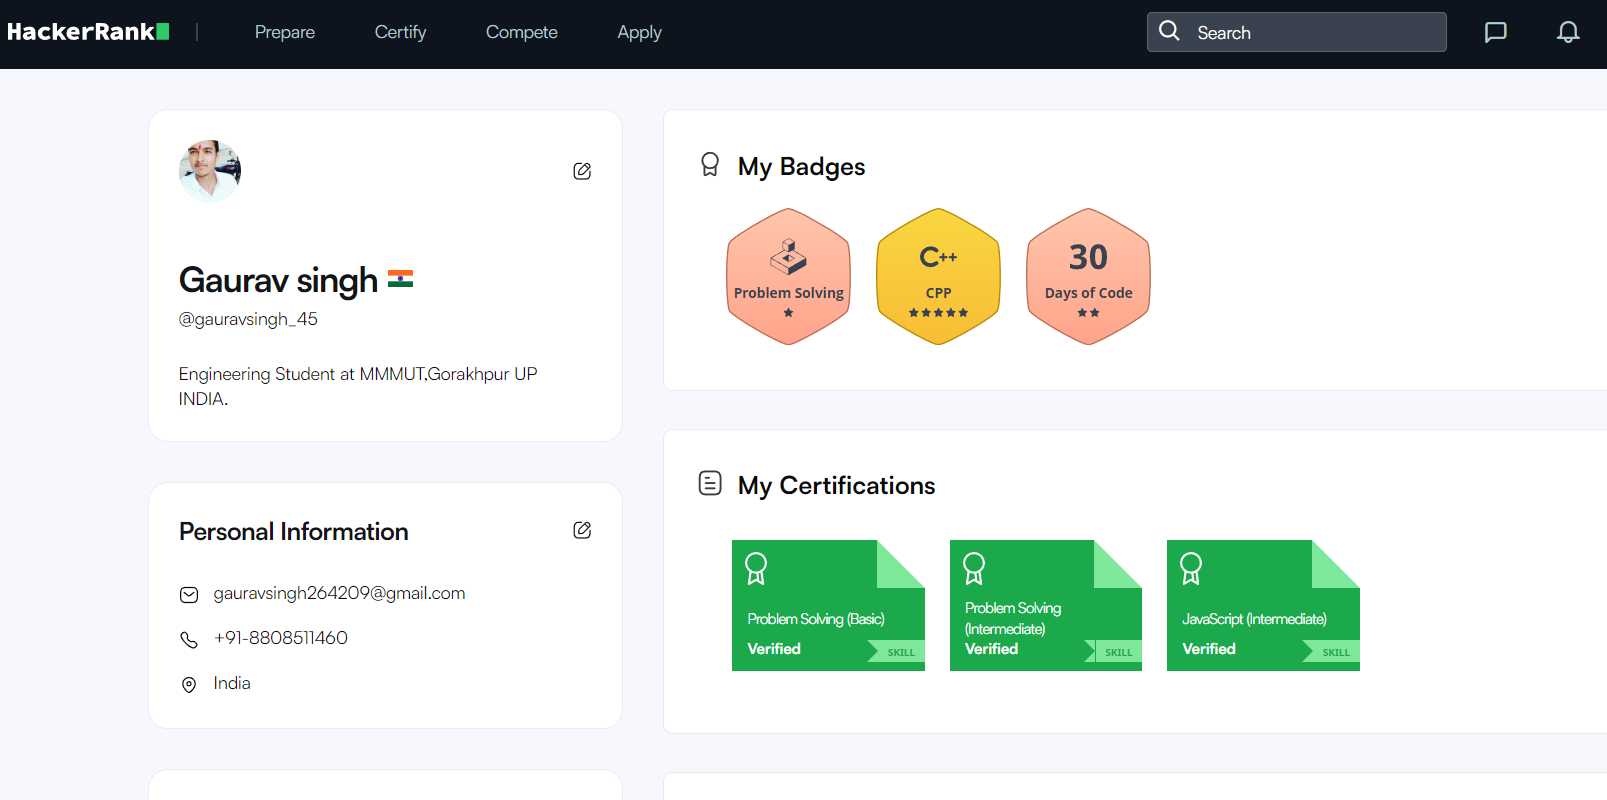Go to the Certify section
This screenshot has width=1607, height=800.
click(x=400, y=32)
